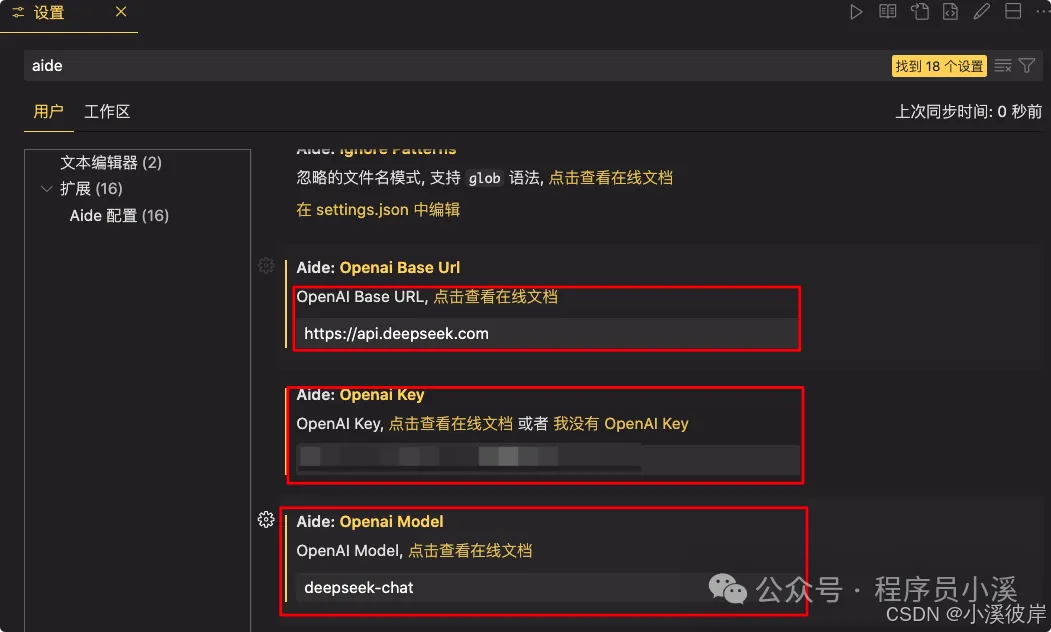
Task: Collapse the 扩展 (16) tree chevron
Action: tap(46, 189)
